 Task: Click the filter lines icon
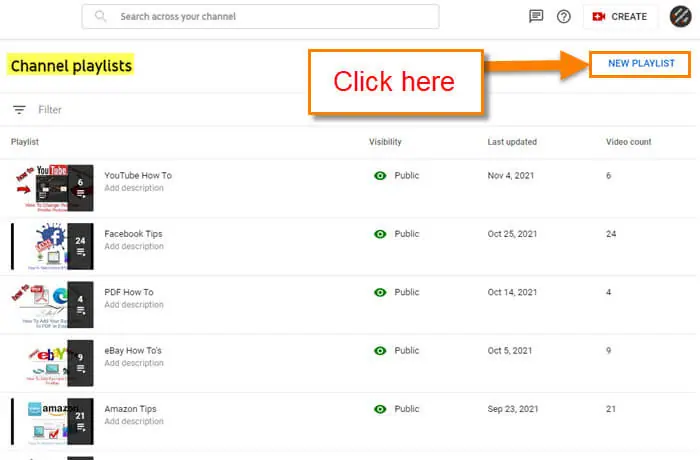19,109
